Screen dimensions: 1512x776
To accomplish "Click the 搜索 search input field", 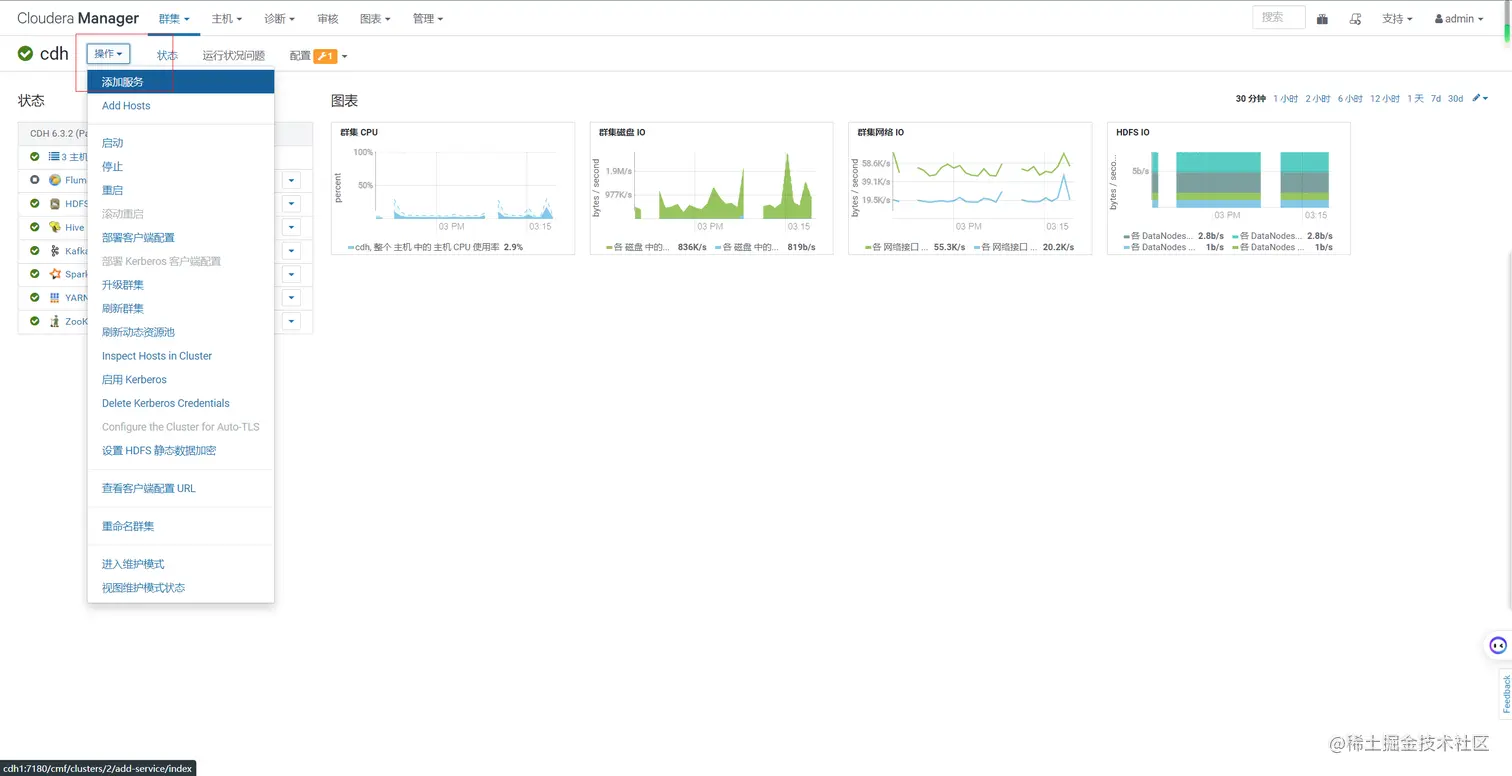I will [x=1278, y=17].
